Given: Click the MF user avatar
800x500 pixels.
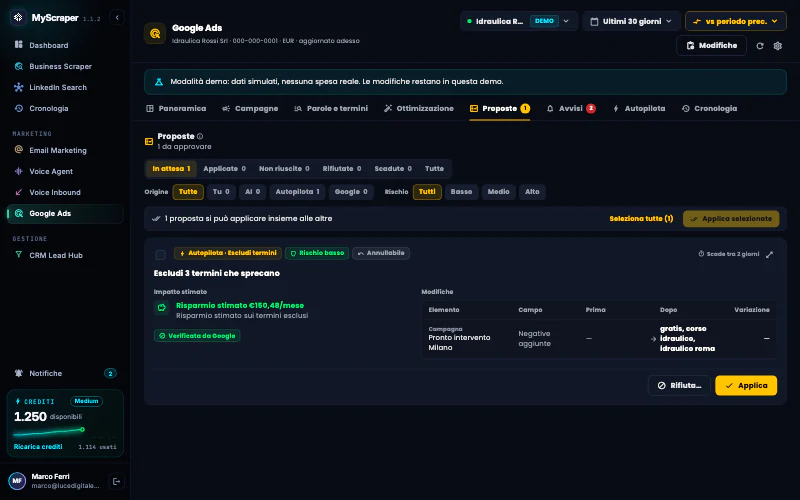Looking at the screenshot, I should pos(17,481).
